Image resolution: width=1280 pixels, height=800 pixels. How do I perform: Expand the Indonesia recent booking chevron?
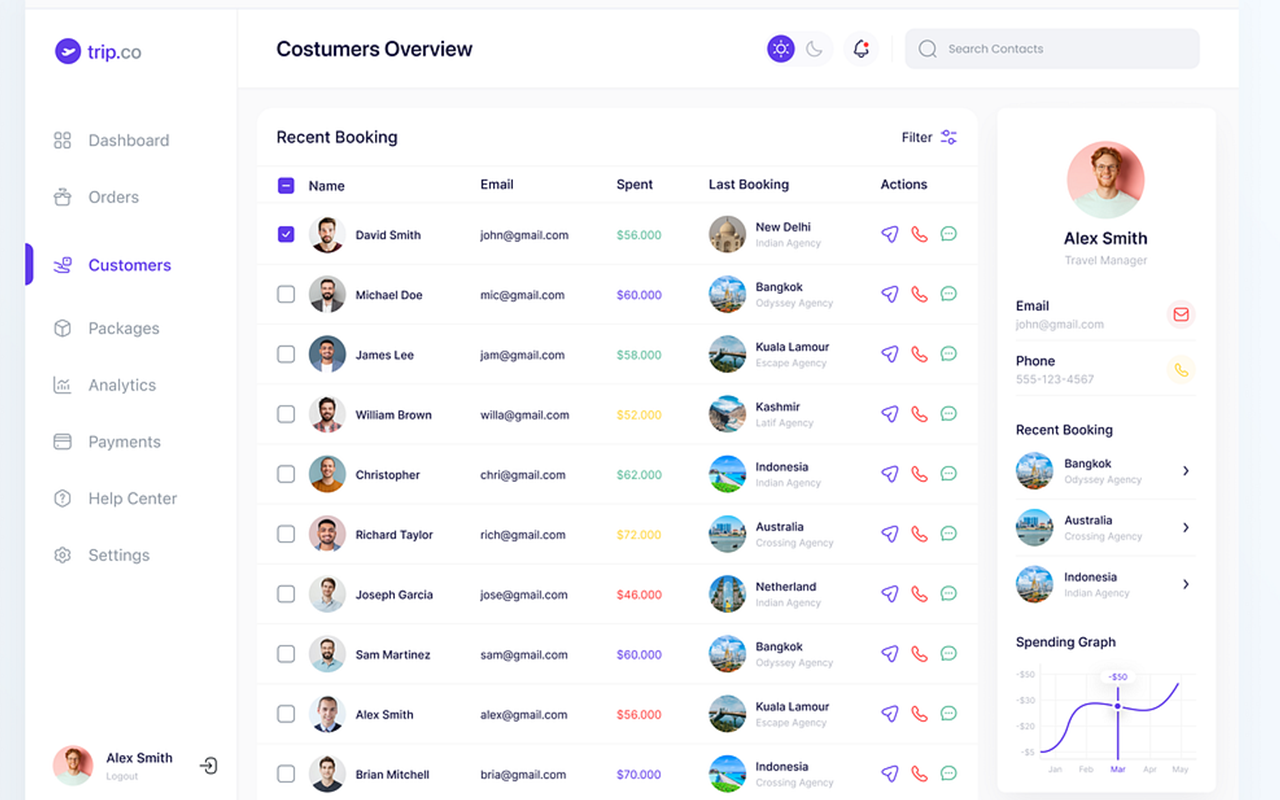pyautogui.click(x=1186, y=584)
